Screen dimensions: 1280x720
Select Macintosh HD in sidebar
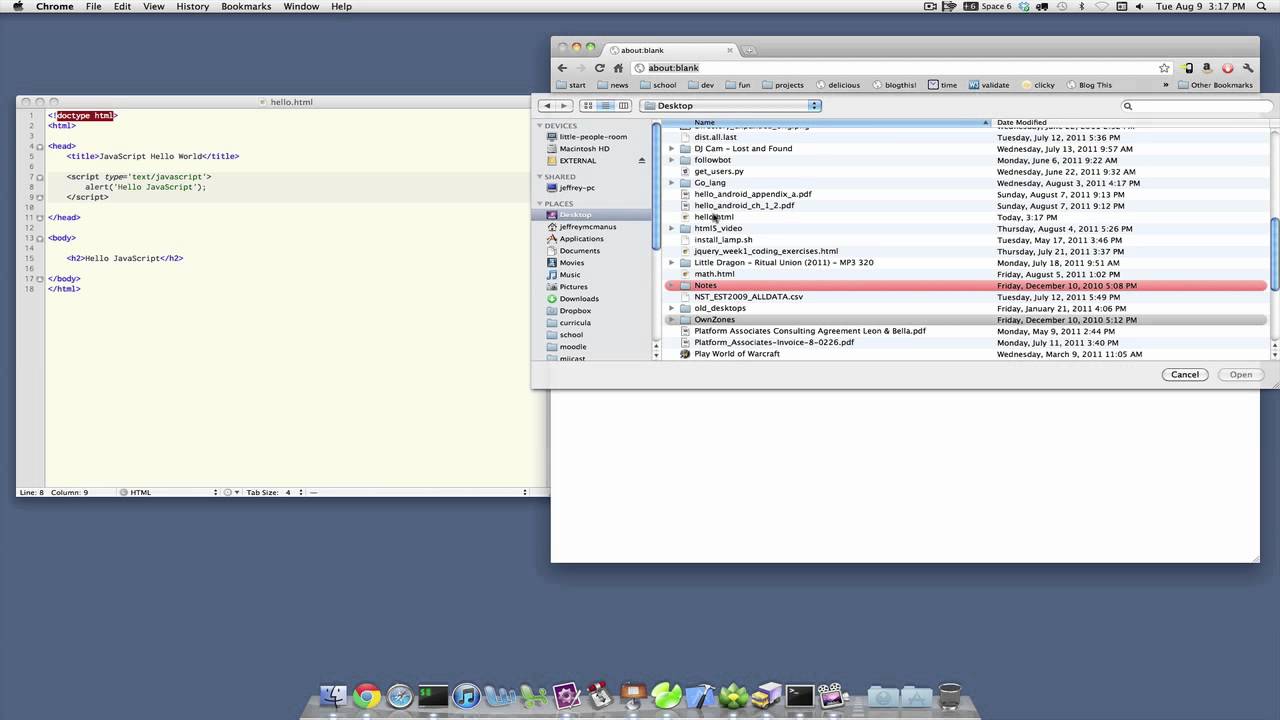click(584, 149)
